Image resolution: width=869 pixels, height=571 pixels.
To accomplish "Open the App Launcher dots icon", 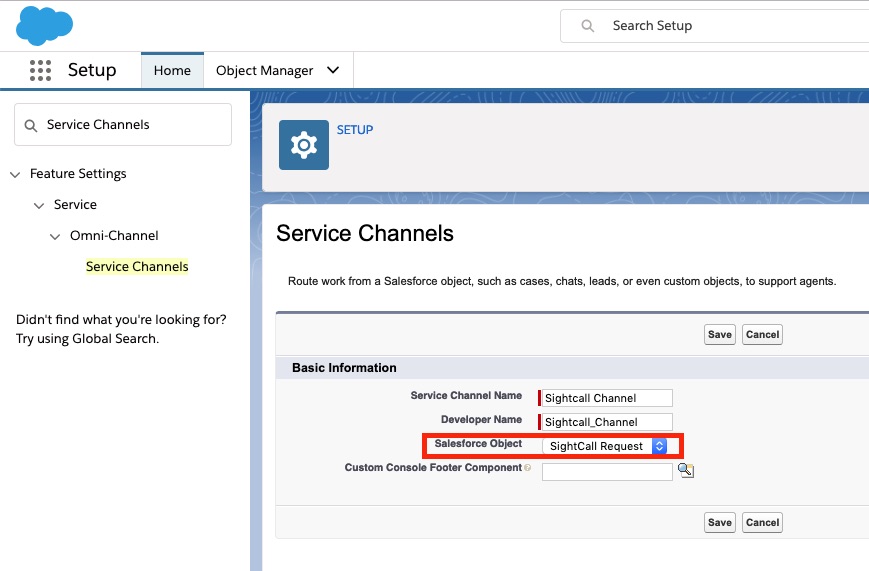I will 40,70.
